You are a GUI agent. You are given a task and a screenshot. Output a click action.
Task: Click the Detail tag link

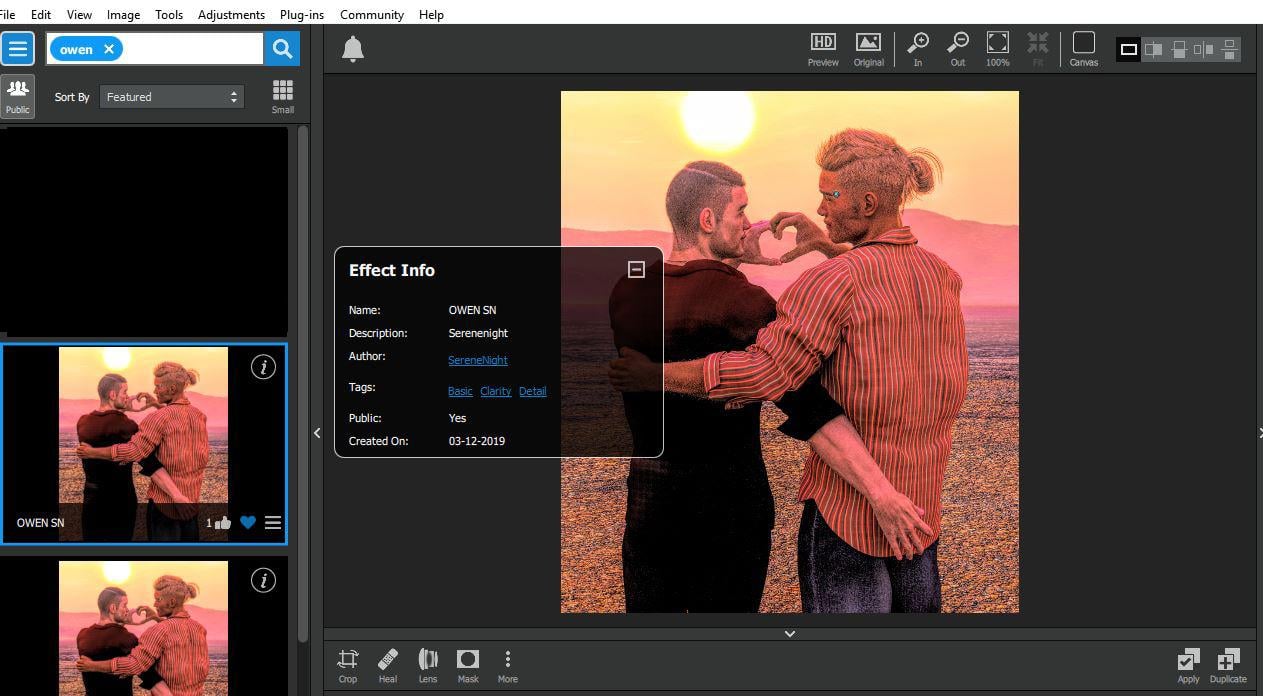click(x=532, y=391)
